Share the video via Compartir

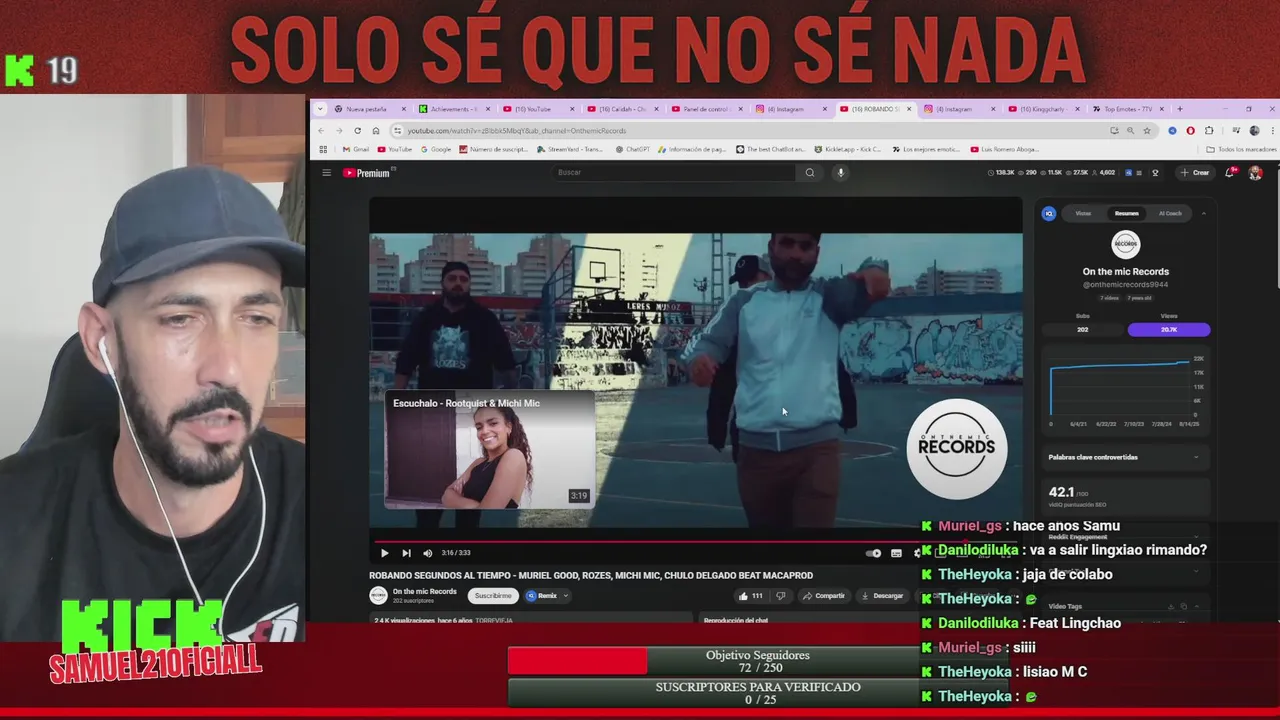pyautogui.click(x=823, y=596)
